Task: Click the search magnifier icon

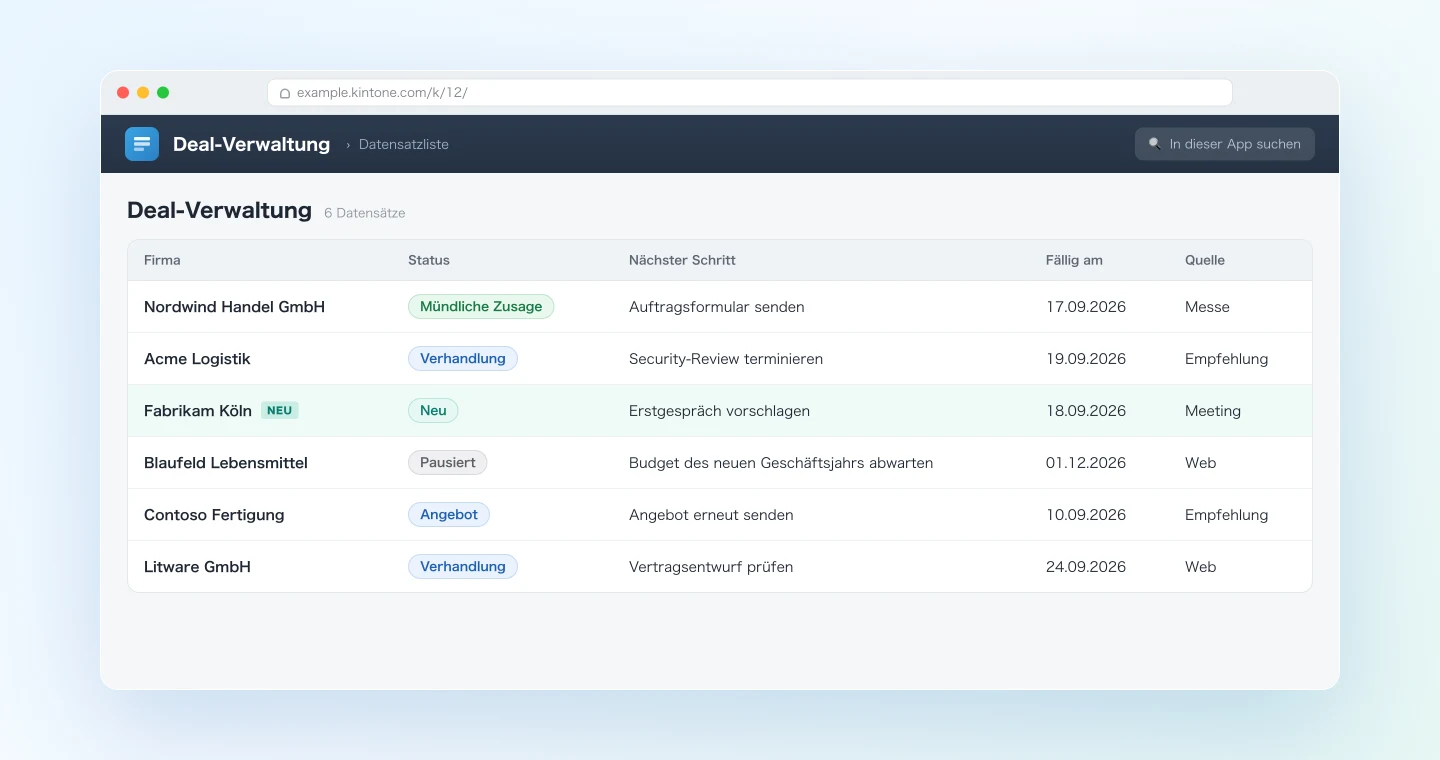Action: point(1155,144)
